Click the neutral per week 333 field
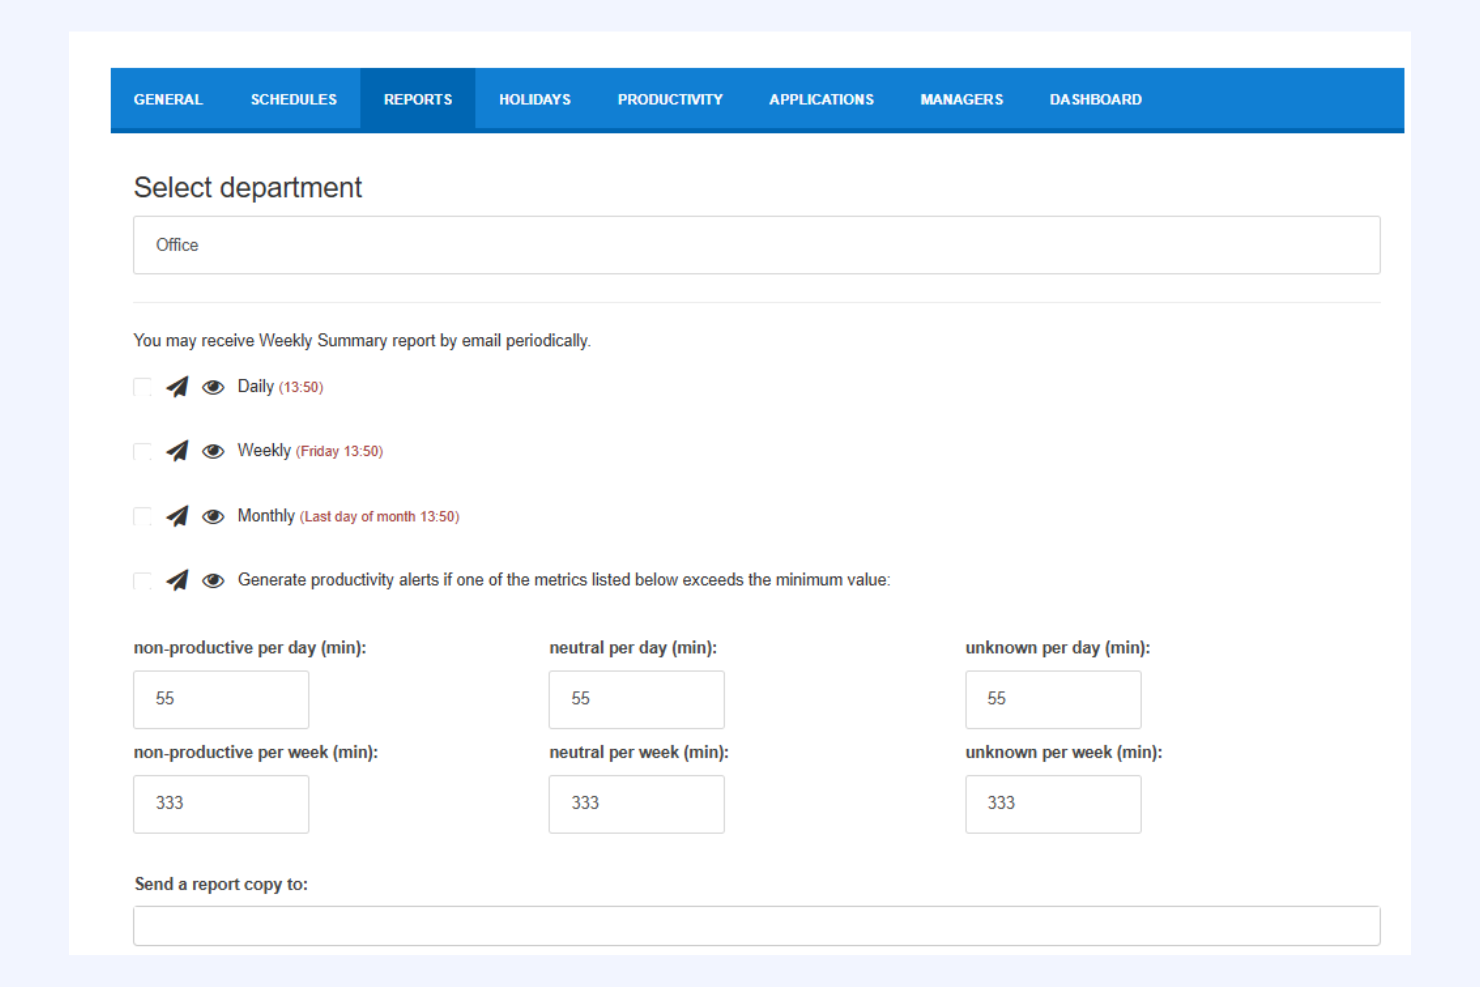 coord(636,804)
